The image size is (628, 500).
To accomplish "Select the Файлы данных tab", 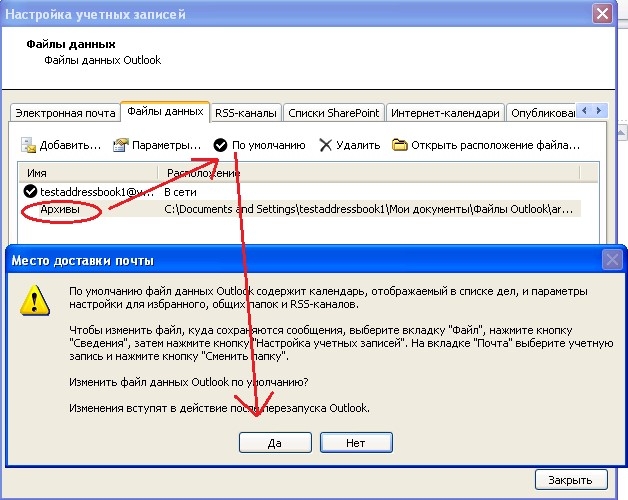I will pos(165,111).
